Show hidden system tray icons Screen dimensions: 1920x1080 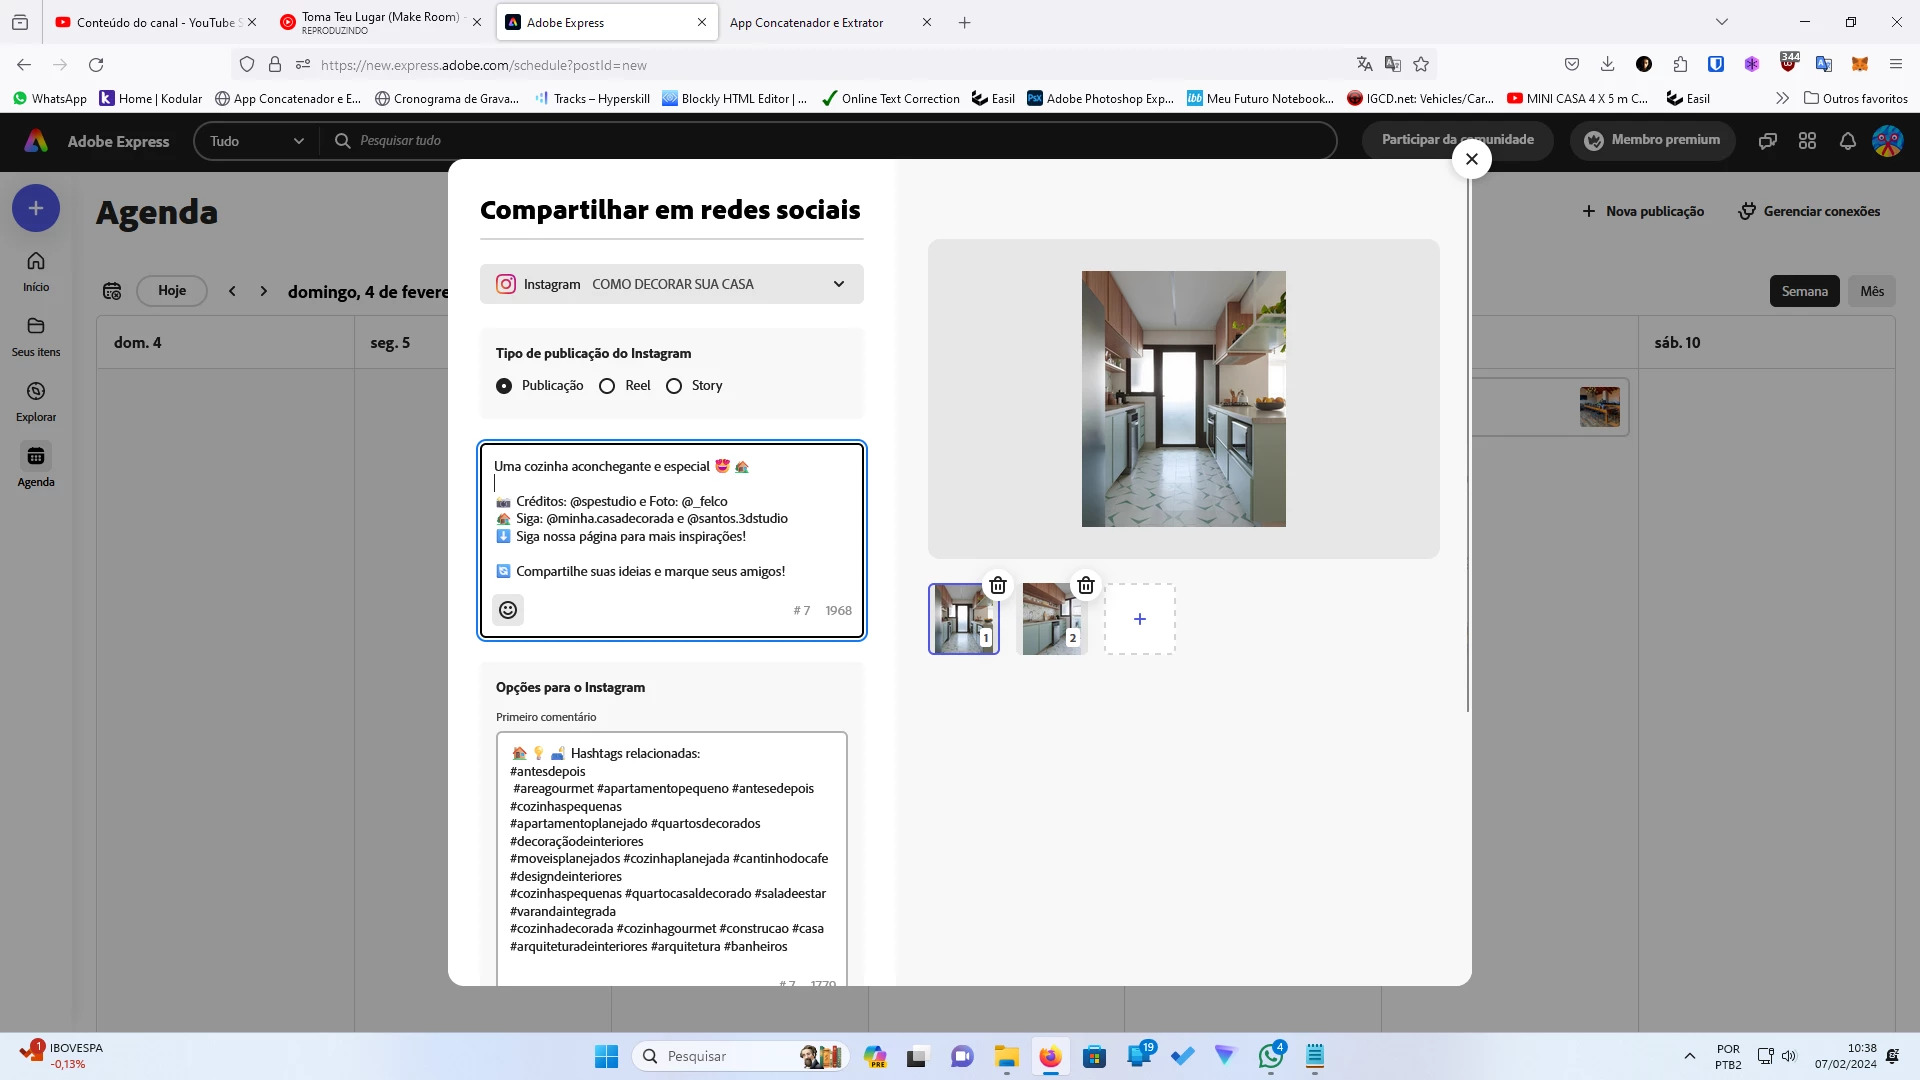click(x=1689, y=1056)
